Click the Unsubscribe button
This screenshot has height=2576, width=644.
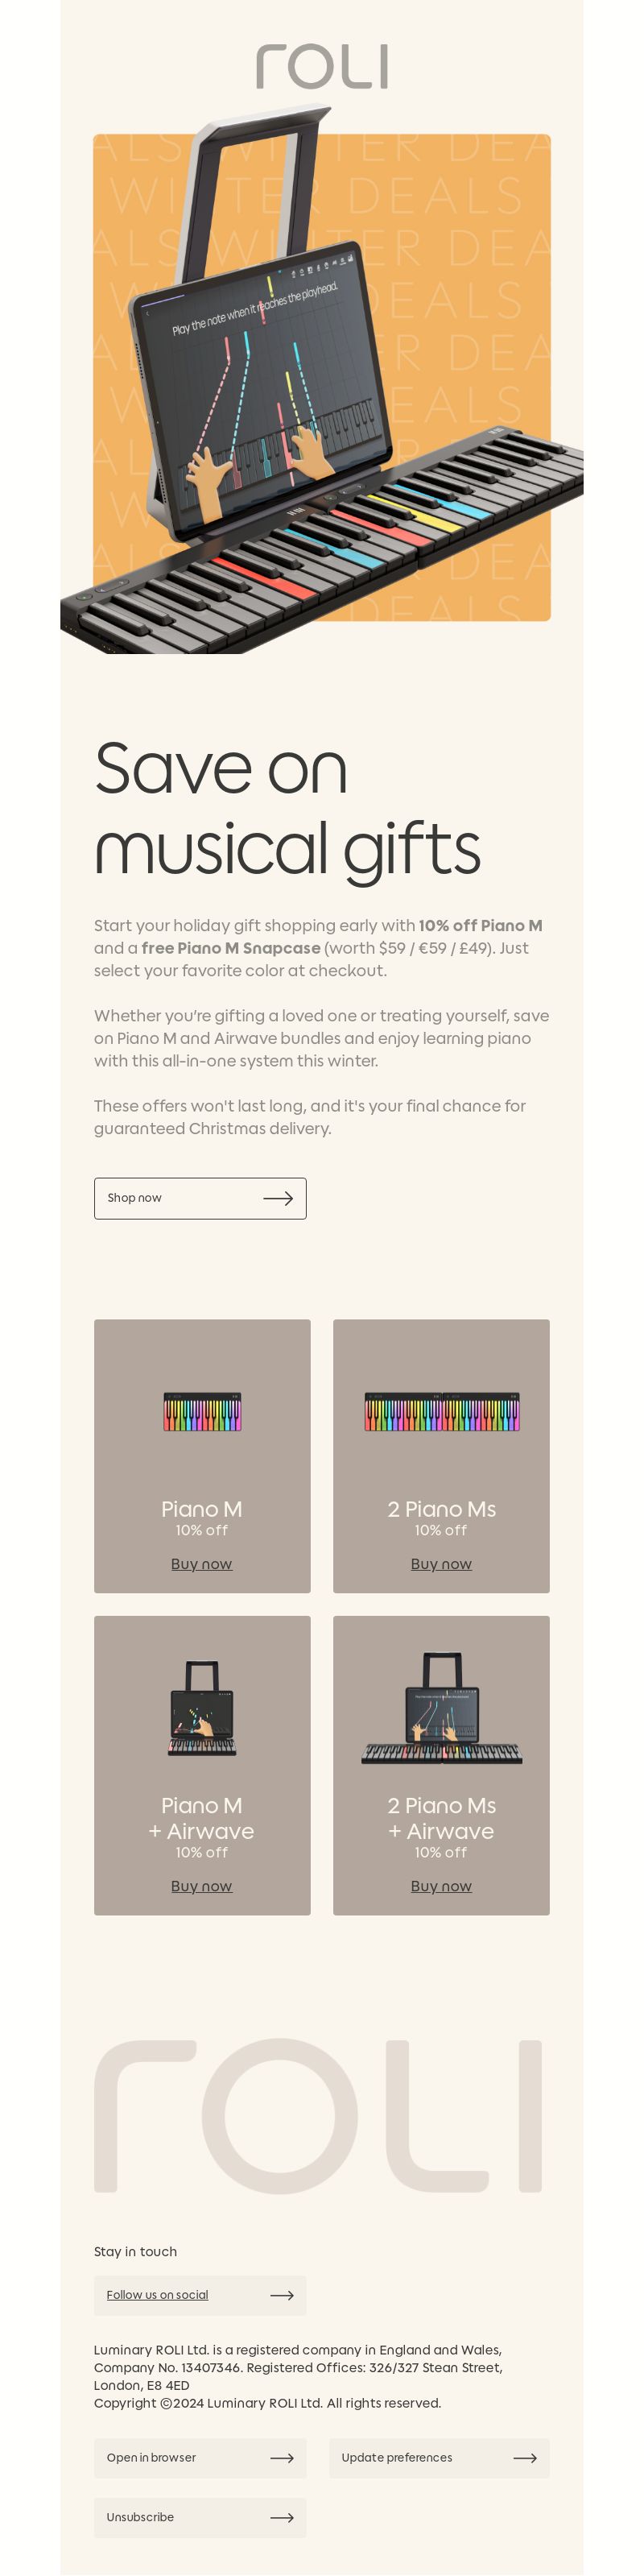200,2517
